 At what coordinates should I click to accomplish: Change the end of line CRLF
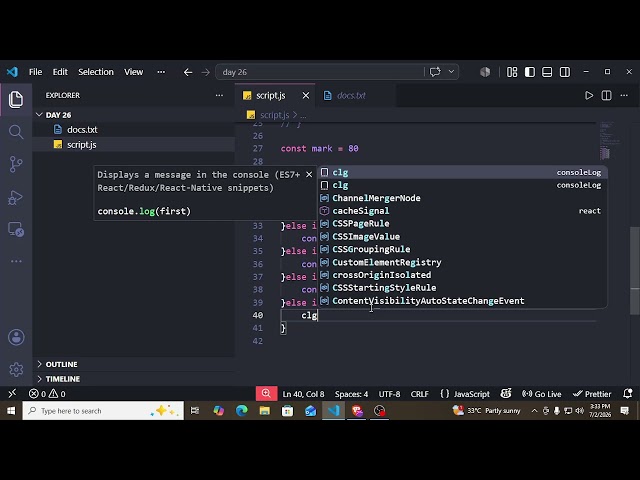tap(420, 394)
